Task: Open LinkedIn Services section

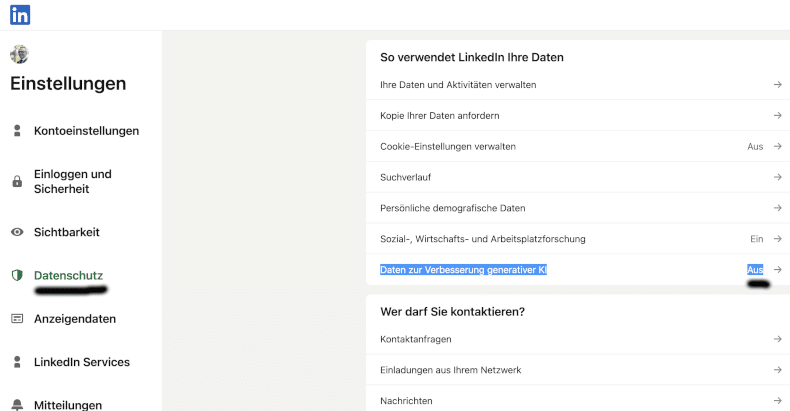Action: coord(82,362)
